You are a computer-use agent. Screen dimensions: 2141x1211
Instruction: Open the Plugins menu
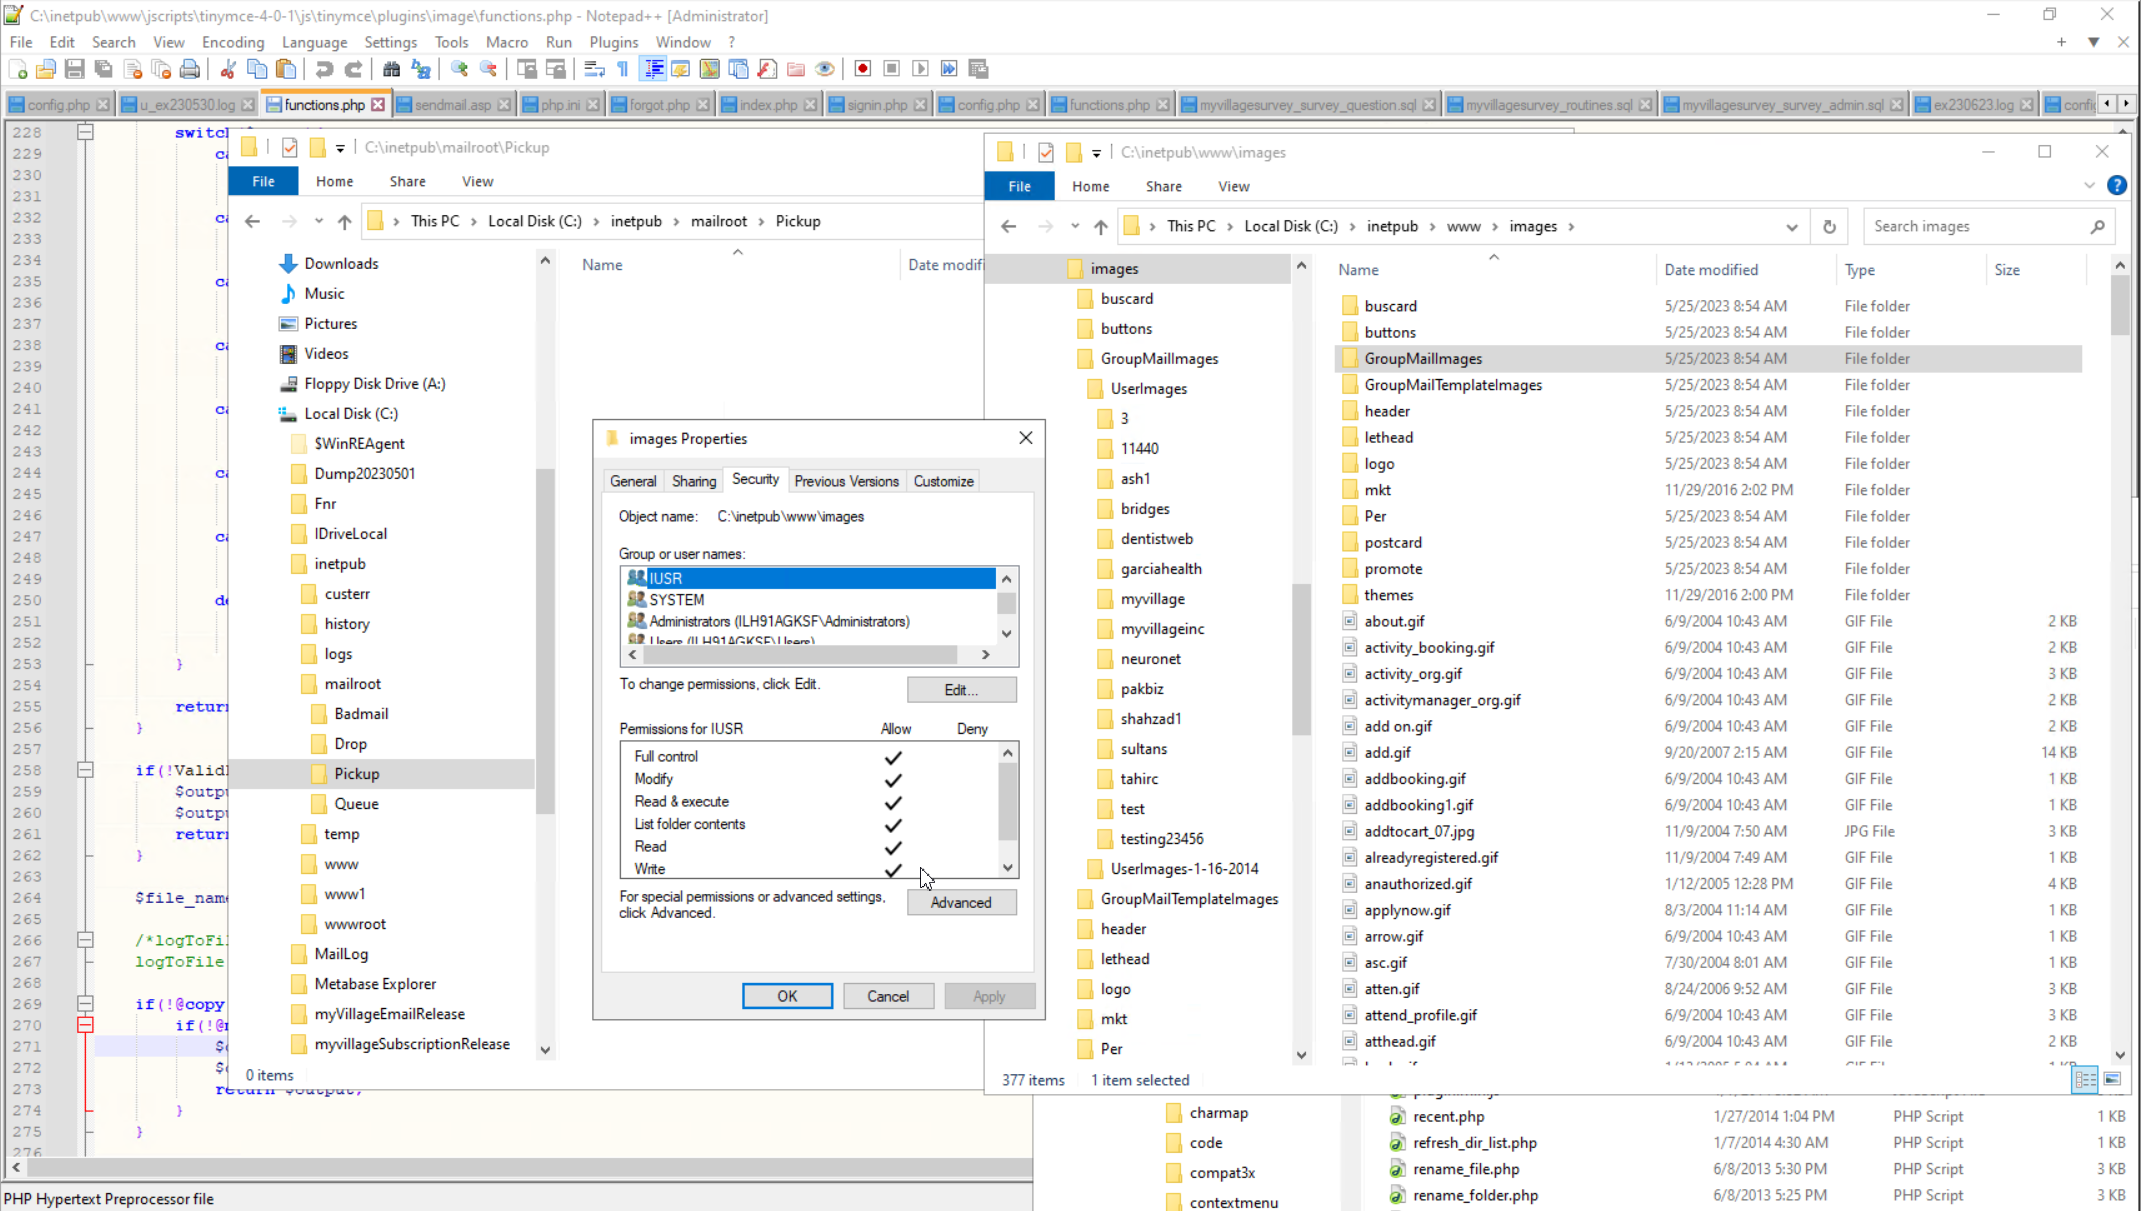(613, 42)
